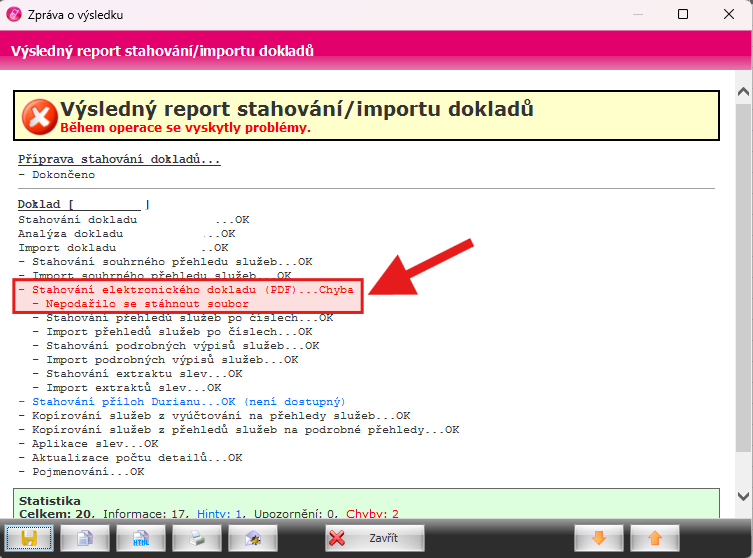
Task: Close the Zpráva o výsledku window
Action: [x=728, y=15]
